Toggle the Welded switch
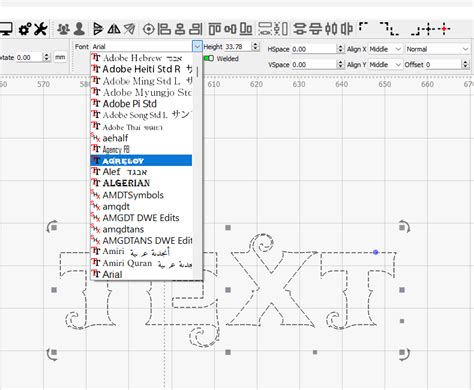The height and width of the screenshot is (390, 474). 209,58
